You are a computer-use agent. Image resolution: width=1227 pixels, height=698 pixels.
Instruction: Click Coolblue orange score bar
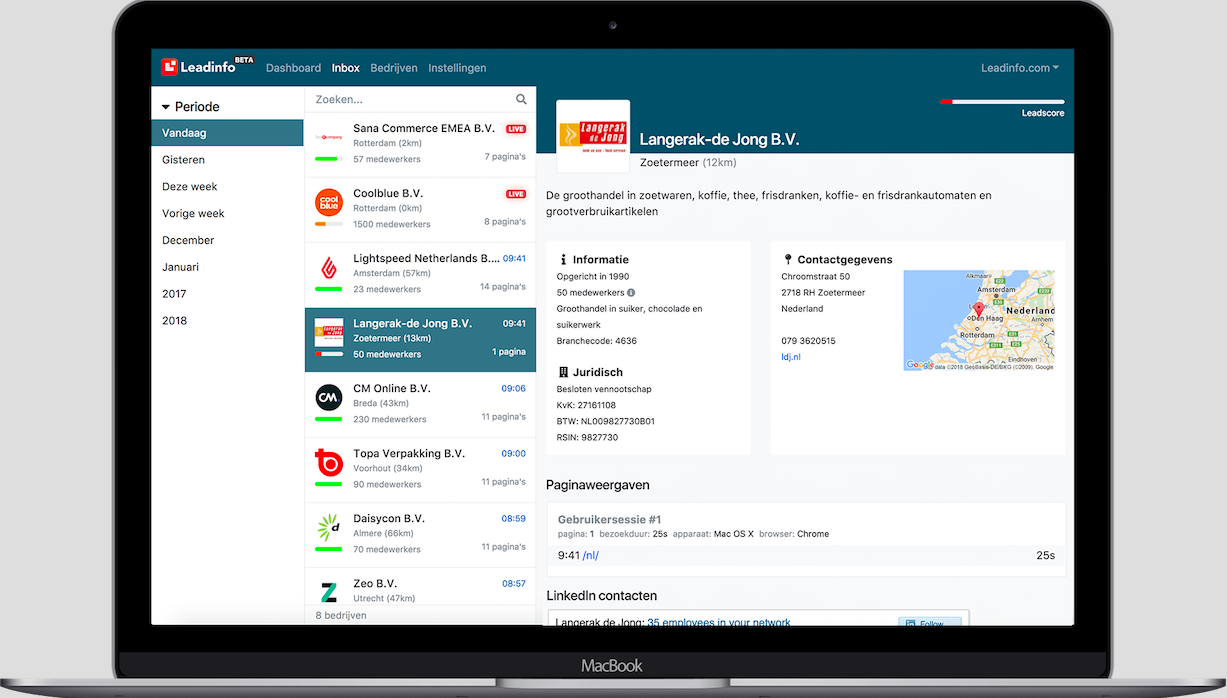click(329, 224)
